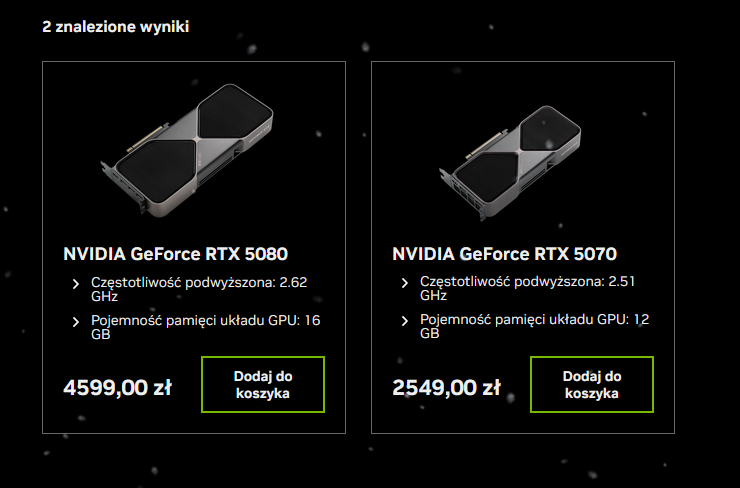Open the NVIDIA GeForce RTX 5070 title link
The width and height of the screenshot is (740, 488).
click(x=504, y=253)
